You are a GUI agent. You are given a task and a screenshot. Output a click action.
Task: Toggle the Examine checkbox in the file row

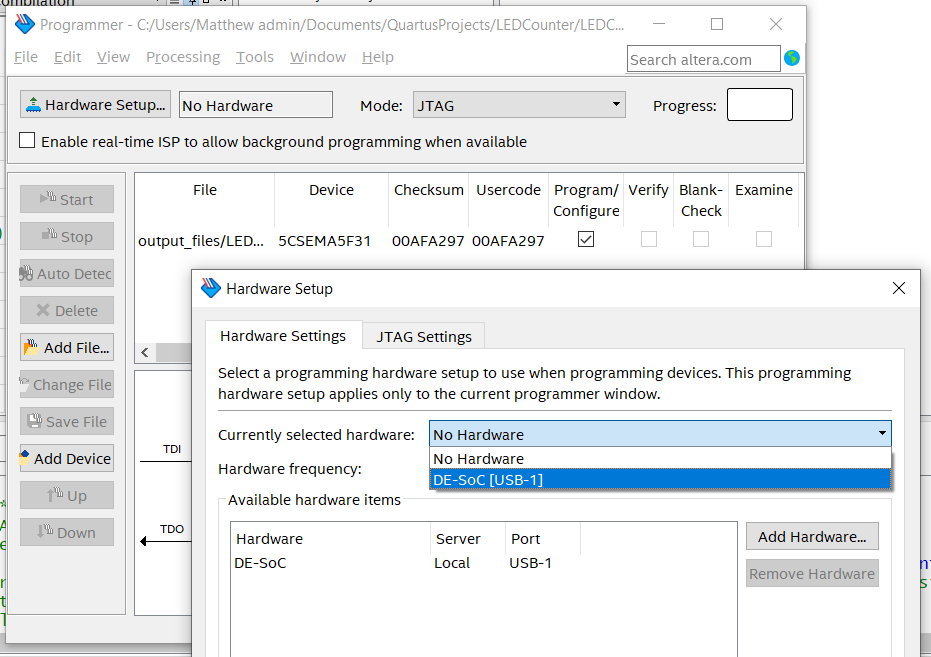(764, 239)
